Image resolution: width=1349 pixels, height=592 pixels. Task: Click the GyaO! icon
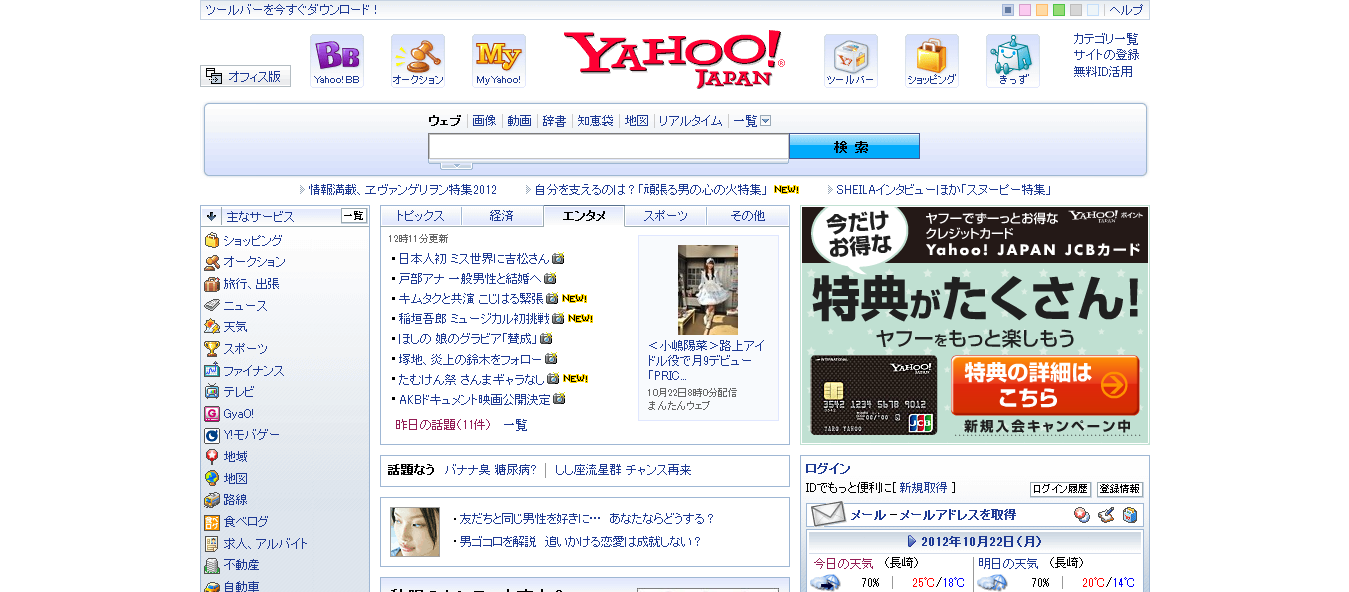(x=212, y=414)
